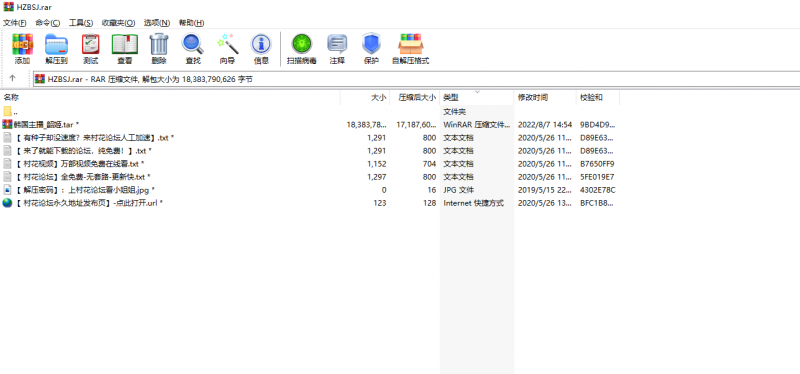This screenshot has height=374, width=800.
Task: Open the Help (帮助) menu
Action: [191, 23]
